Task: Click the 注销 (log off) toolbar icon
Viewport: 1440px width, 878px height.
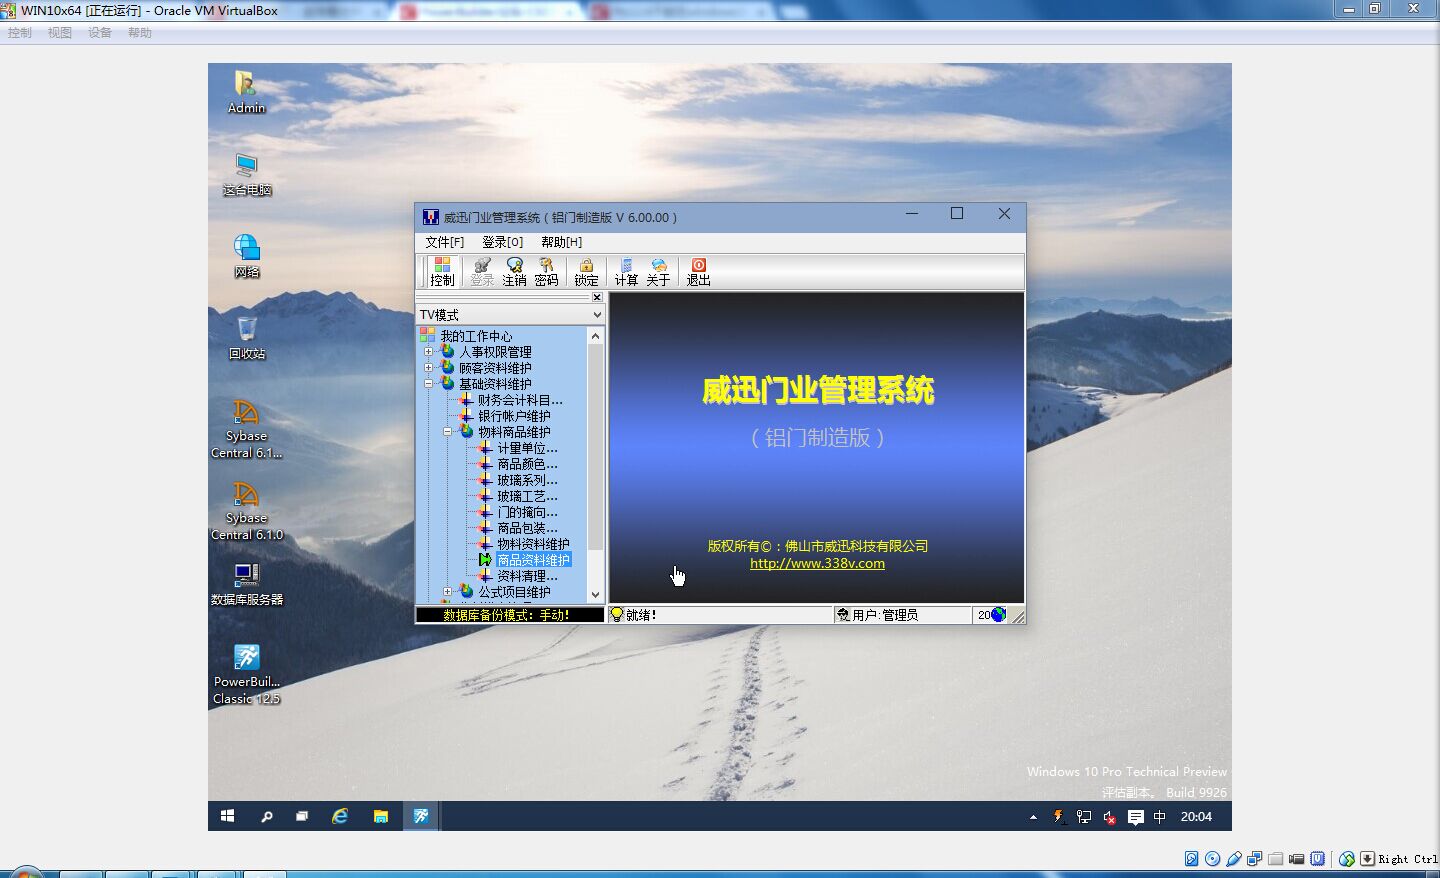Action: [514, 271]
